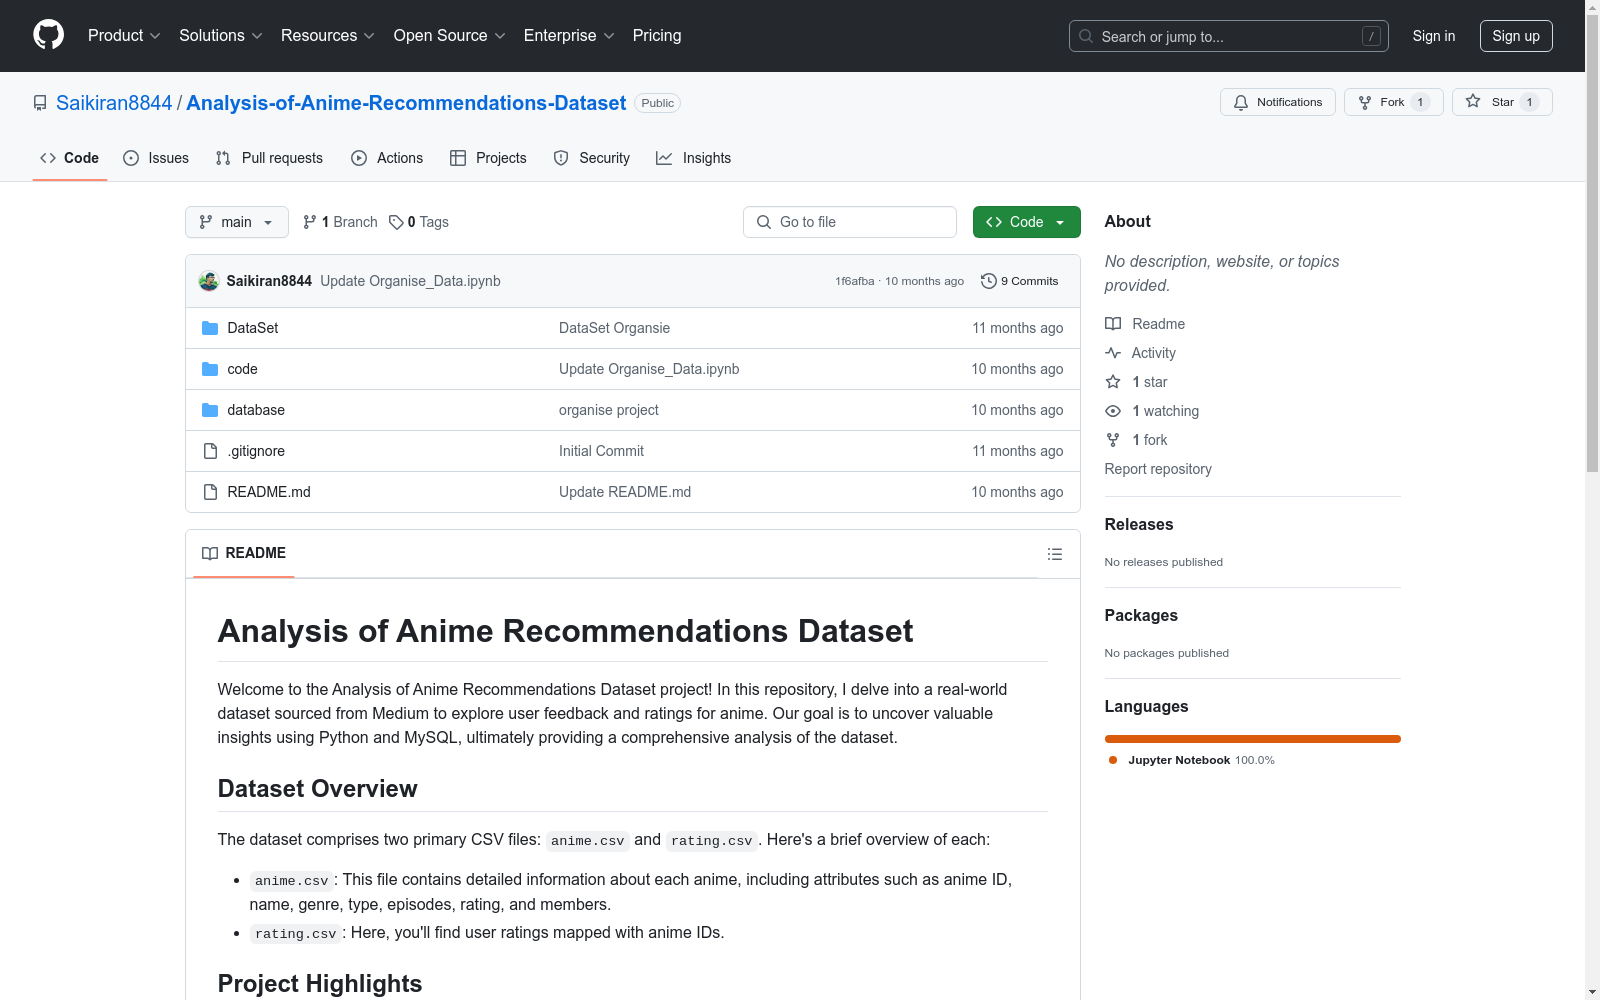Expand the Open Source menu

click(x=450, y=35)
